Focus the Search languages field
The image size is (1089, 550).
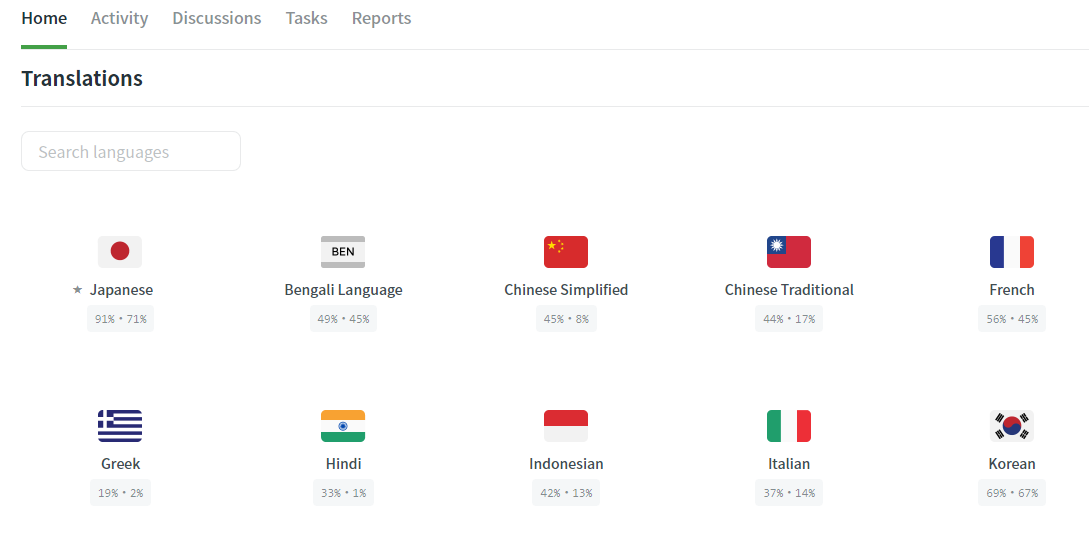(131, 151)
